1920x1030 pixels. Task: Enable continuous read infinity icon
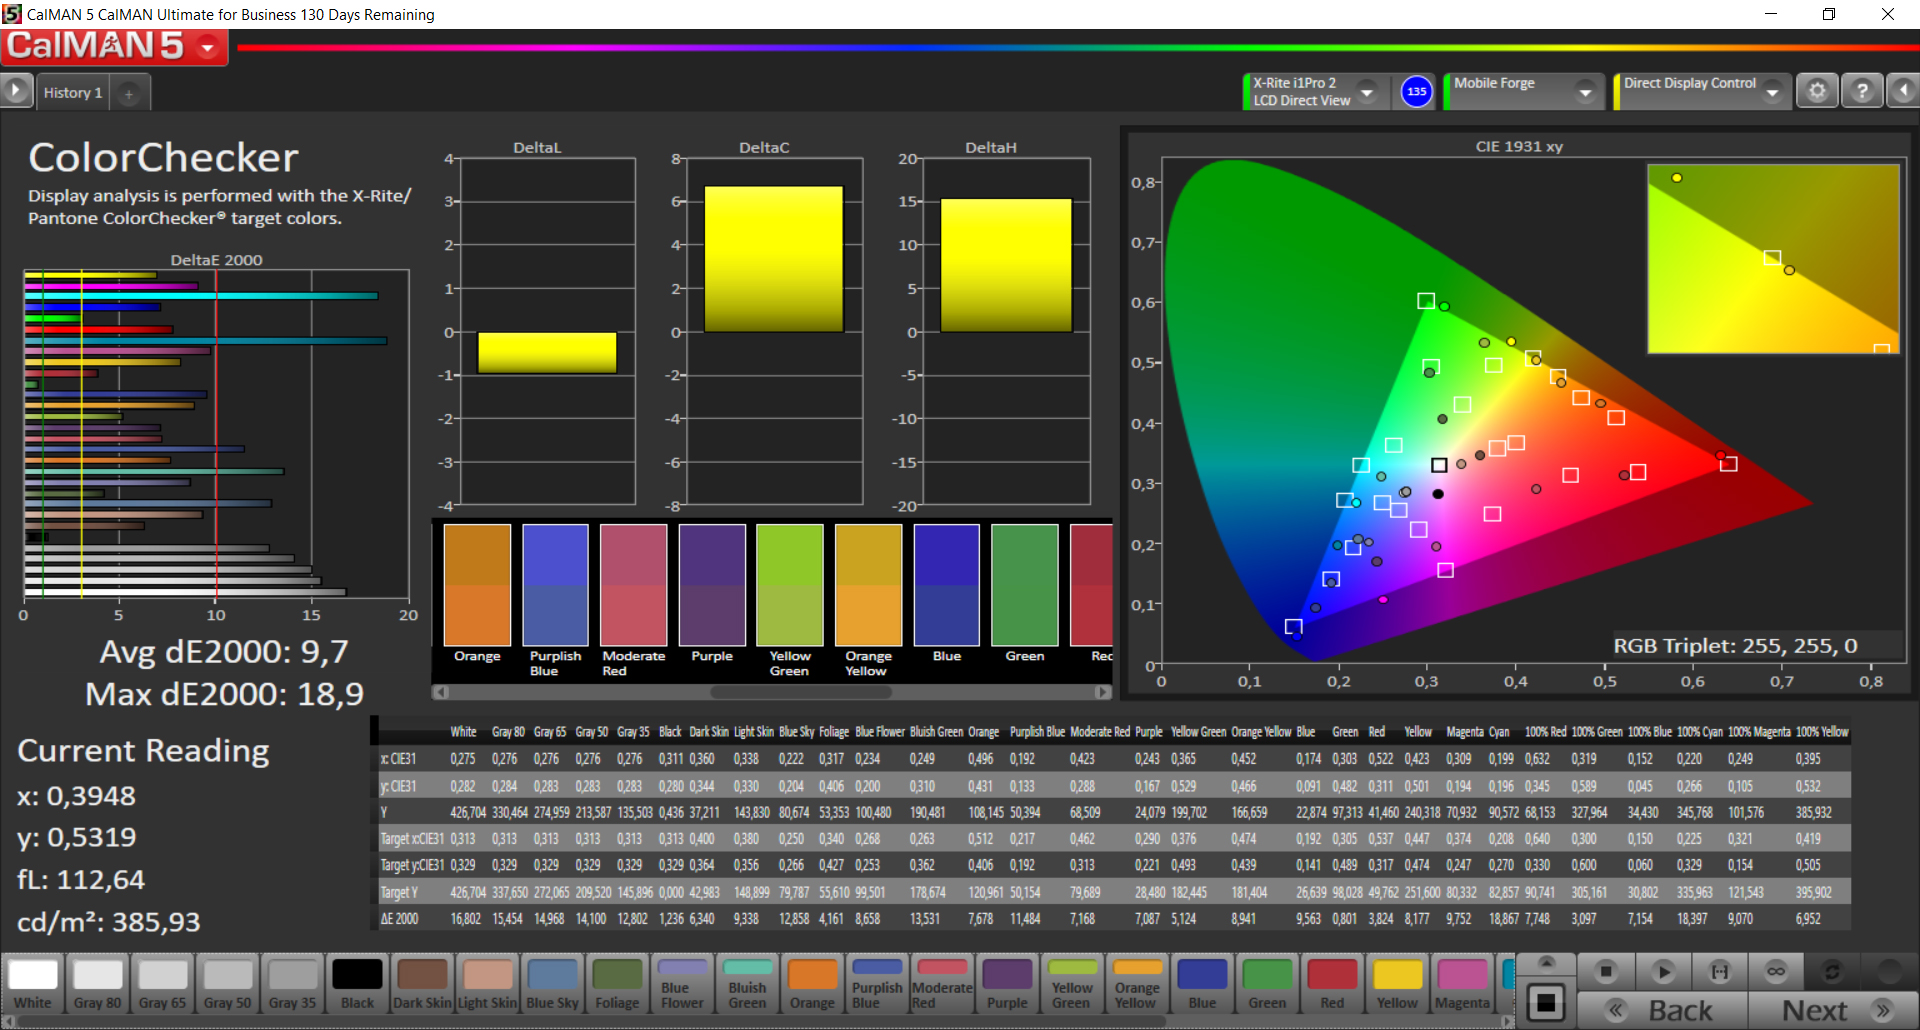pyautogui.click(x=1776, y=971)
